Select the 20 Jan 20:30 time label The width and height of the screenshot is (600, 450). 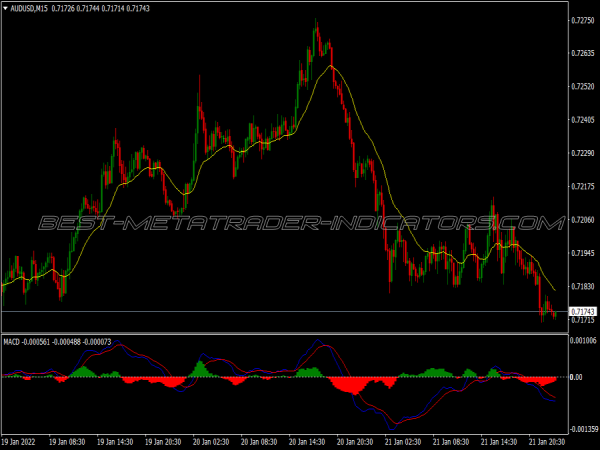pos(355,442)
